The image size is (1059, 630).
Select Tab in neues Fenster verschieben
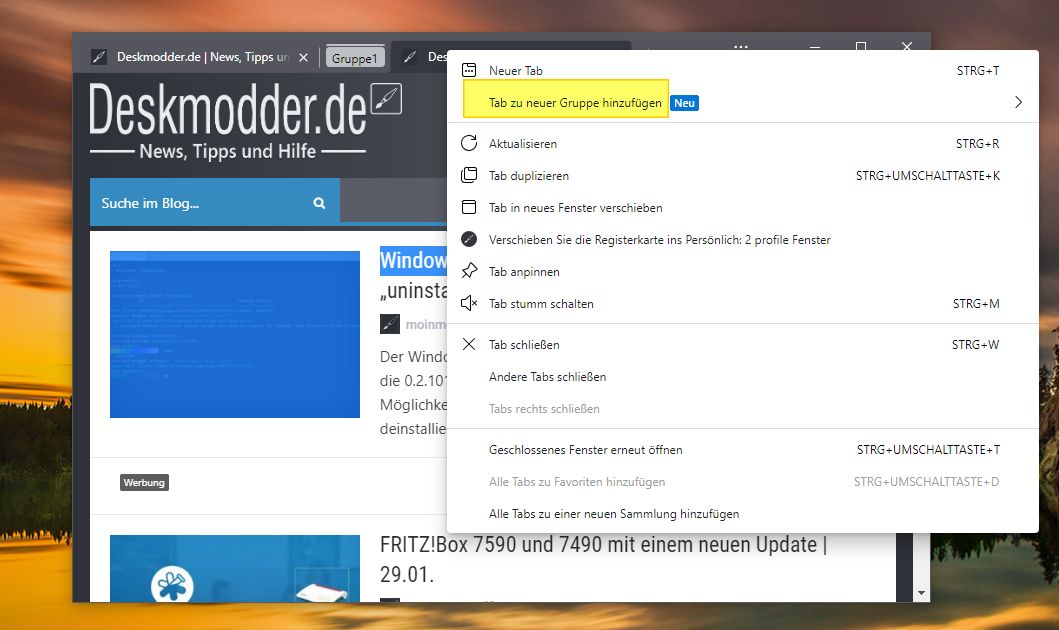tap(743, 207)
